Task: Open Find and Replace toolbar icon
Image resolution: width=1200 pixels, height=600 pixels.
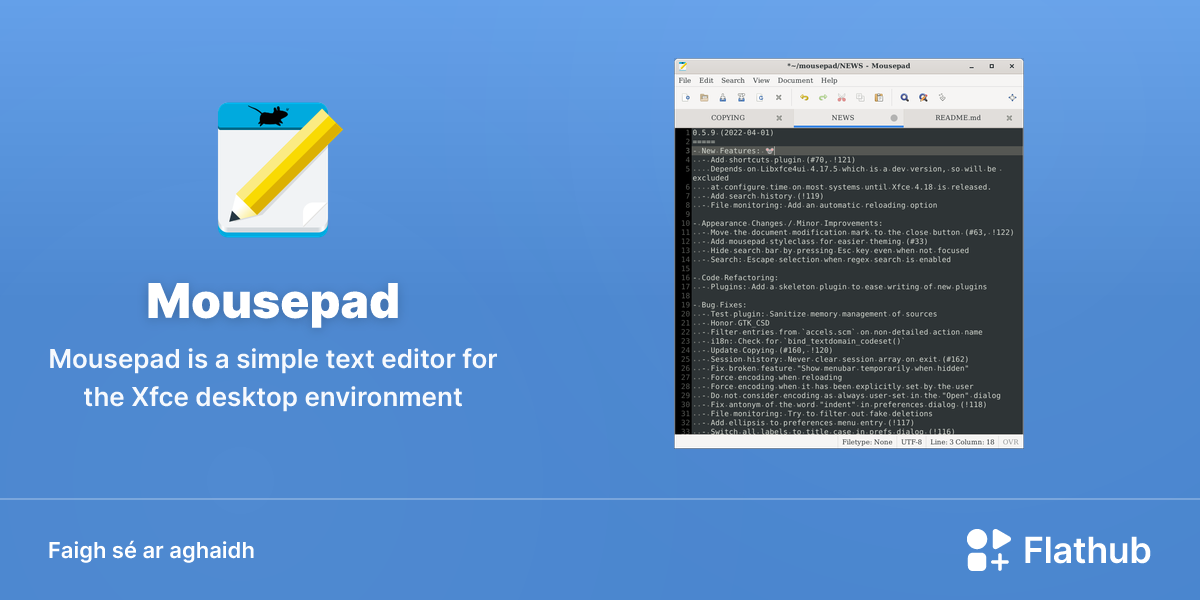Action: pyautogui.click(x=923, y=98)
